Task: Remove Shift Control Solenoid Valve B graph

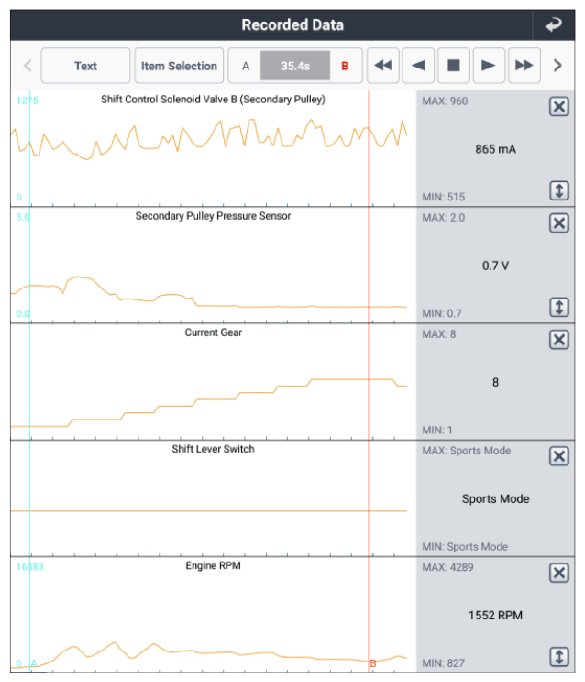Action: (559, 107)
